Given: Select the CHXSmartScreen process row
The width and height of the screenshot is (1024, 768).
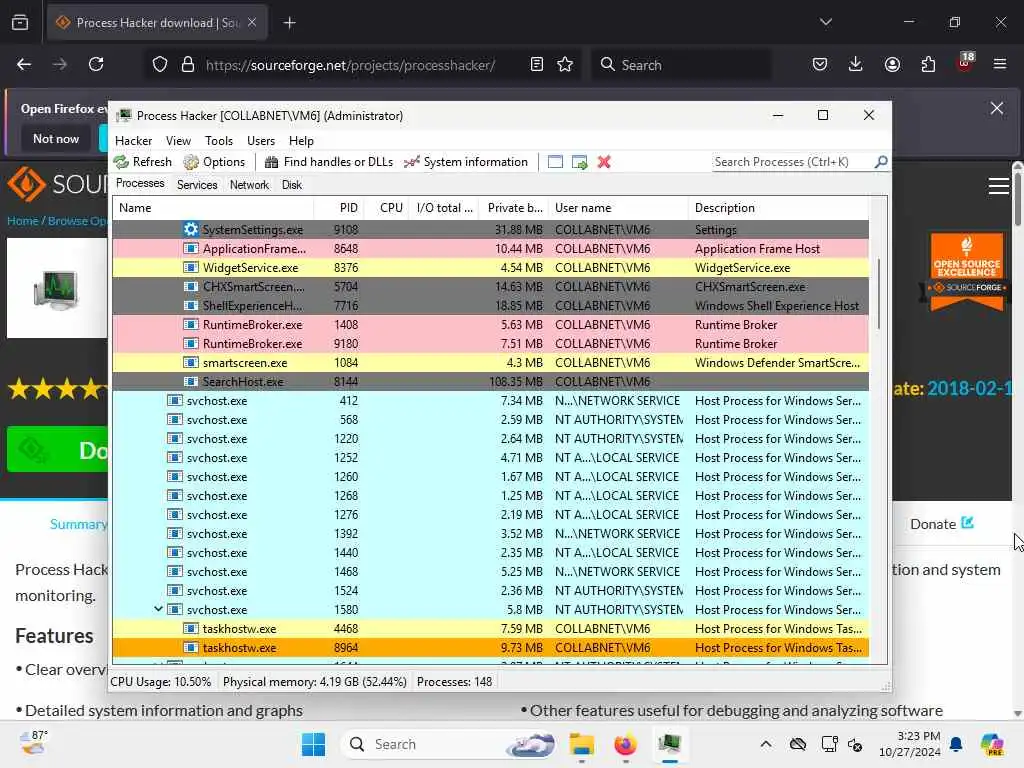Looking at the screenshot, I should pos(490,287).
